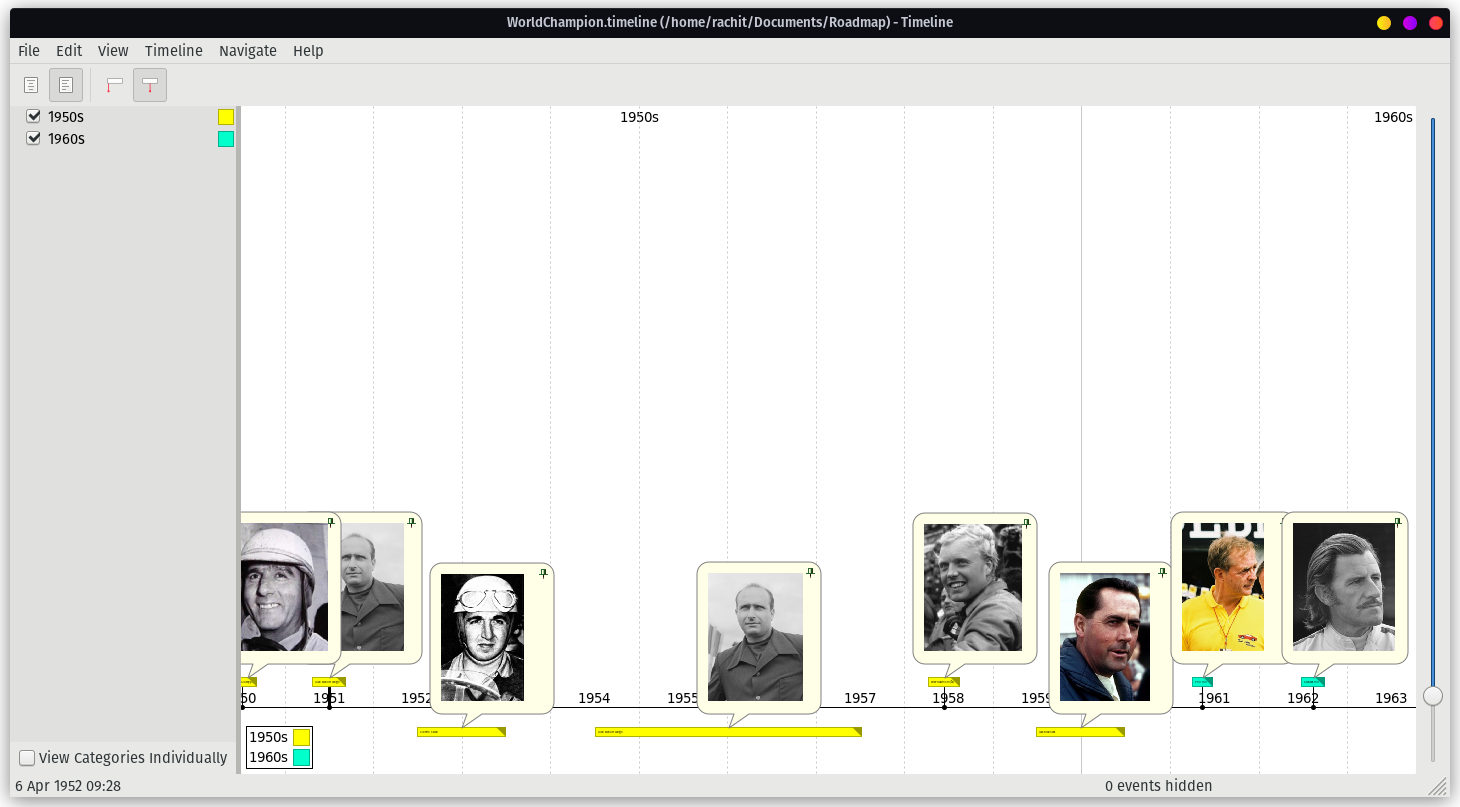The height and width of the screenshot is (807, 1460).
Task: Open the Timeline menu
Action: 174,50
